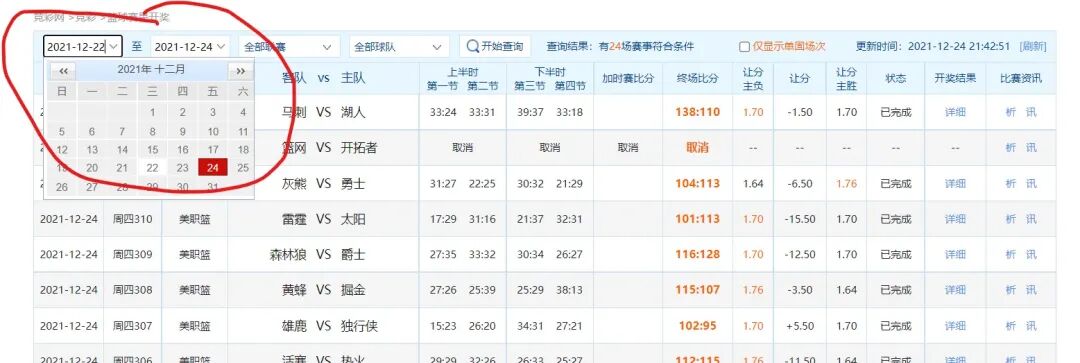Click final score 104:113
This screenshot has width=1080, height=363.
(697, 183)
